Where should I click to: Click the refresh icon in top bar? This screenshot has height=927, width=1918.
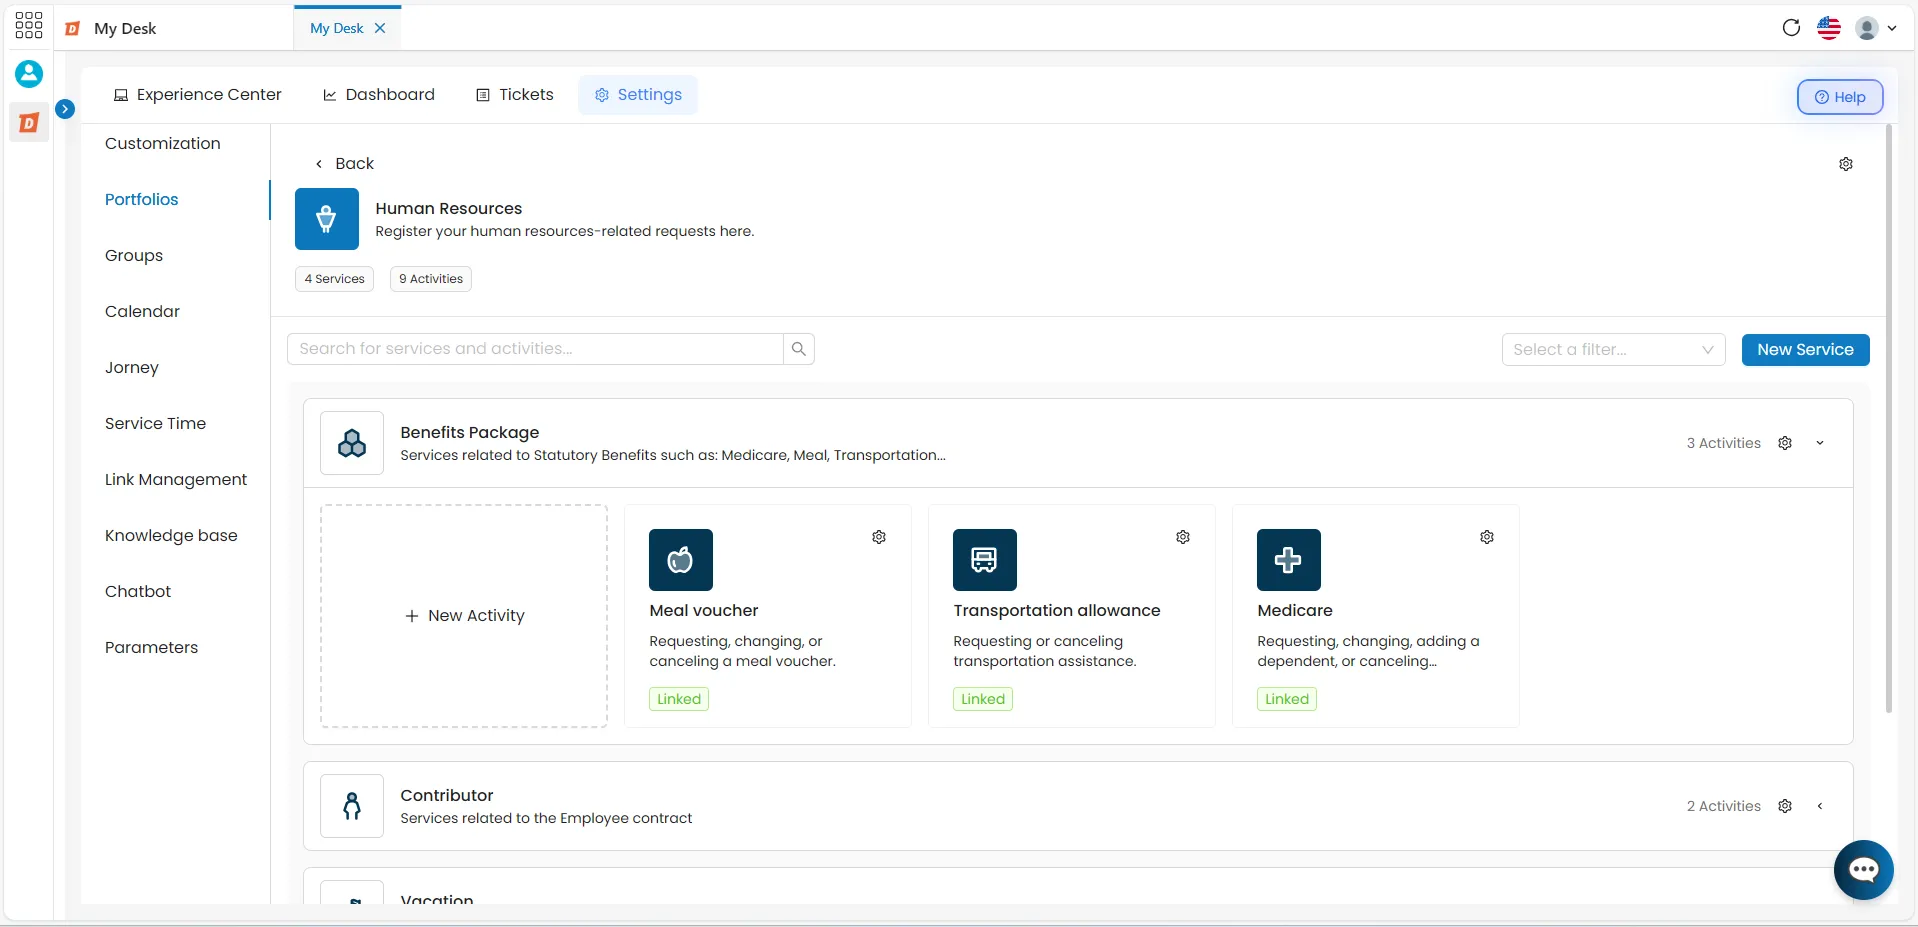[x=1791, y=28]
